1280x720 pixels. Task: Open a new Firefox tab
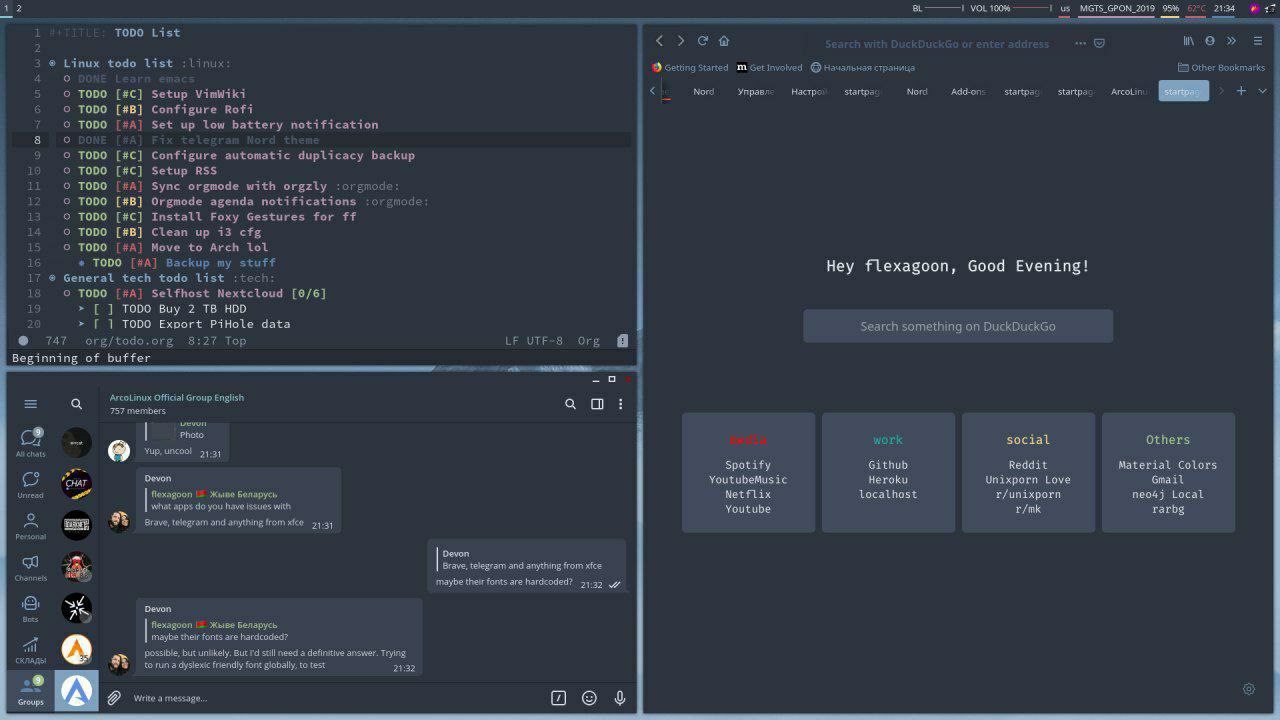pyautogui.click(x=1241, y=91)
